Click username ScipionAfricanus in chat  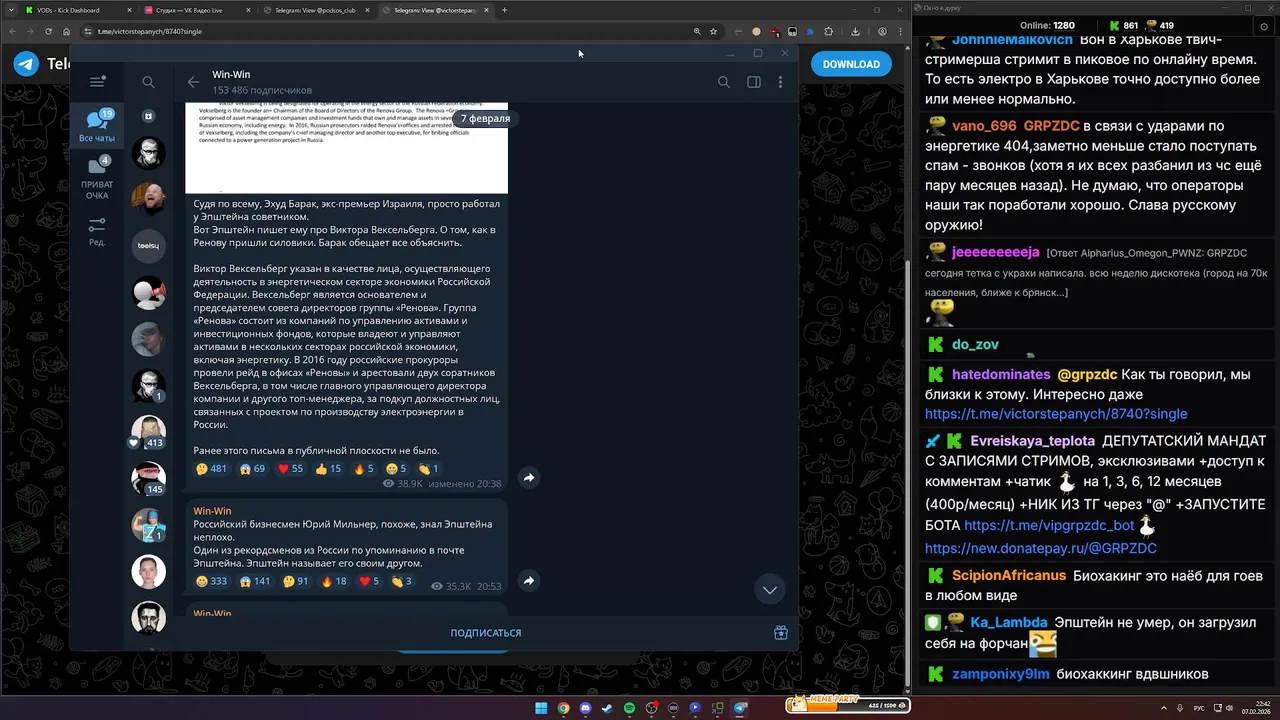pyautogui.click(x=1009, y=576)
